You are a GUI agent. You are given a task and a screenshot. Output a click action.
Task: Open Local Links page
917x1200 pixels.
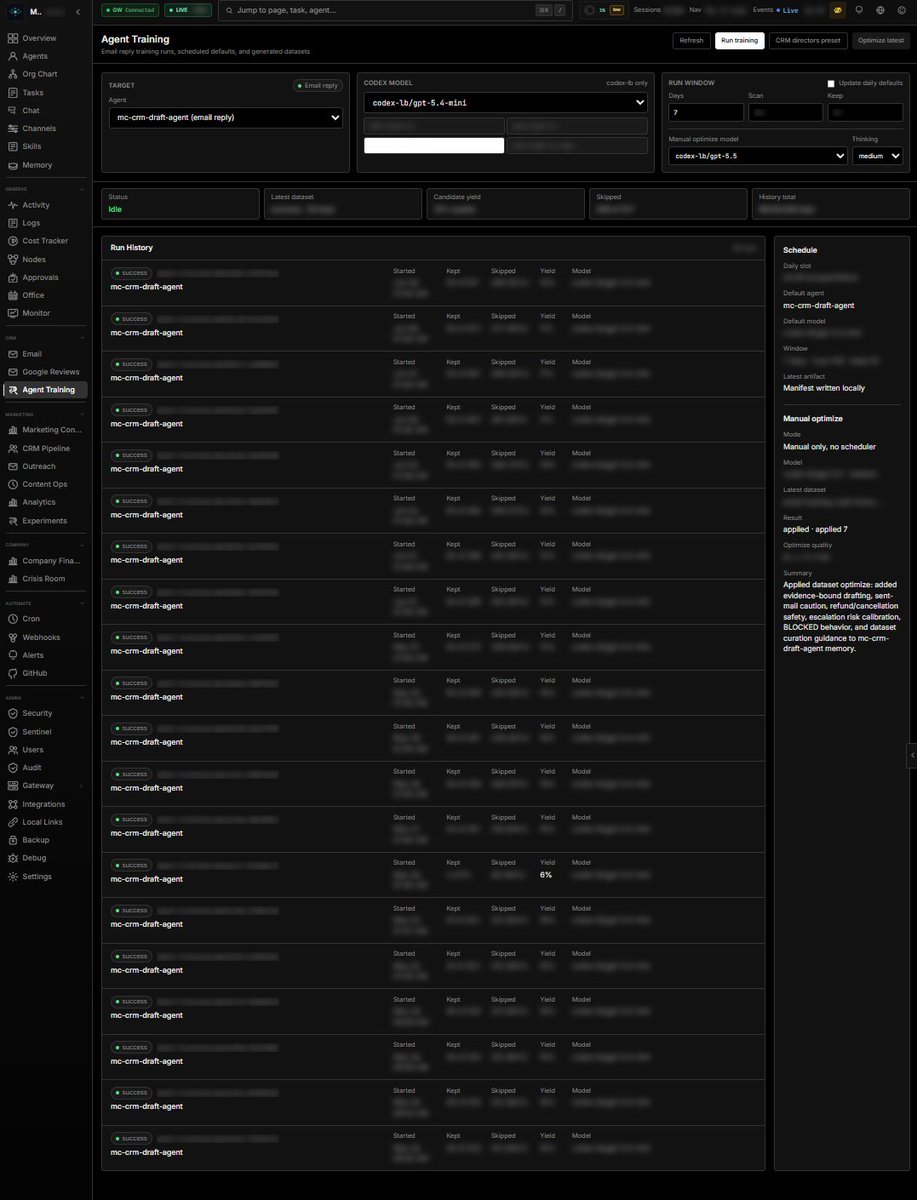[44, 822]
